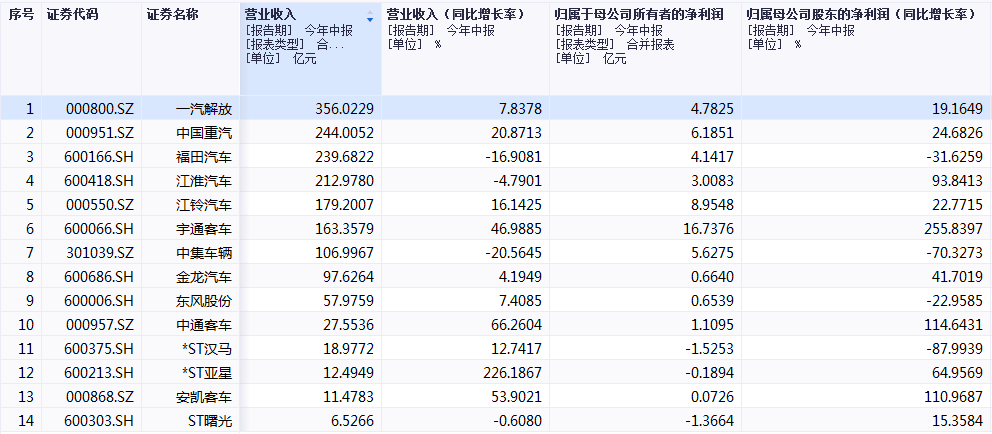Viewport: 992px width, 434px height.
Task: Select the ST曙光 row name cell
Action: click(208, 421)
